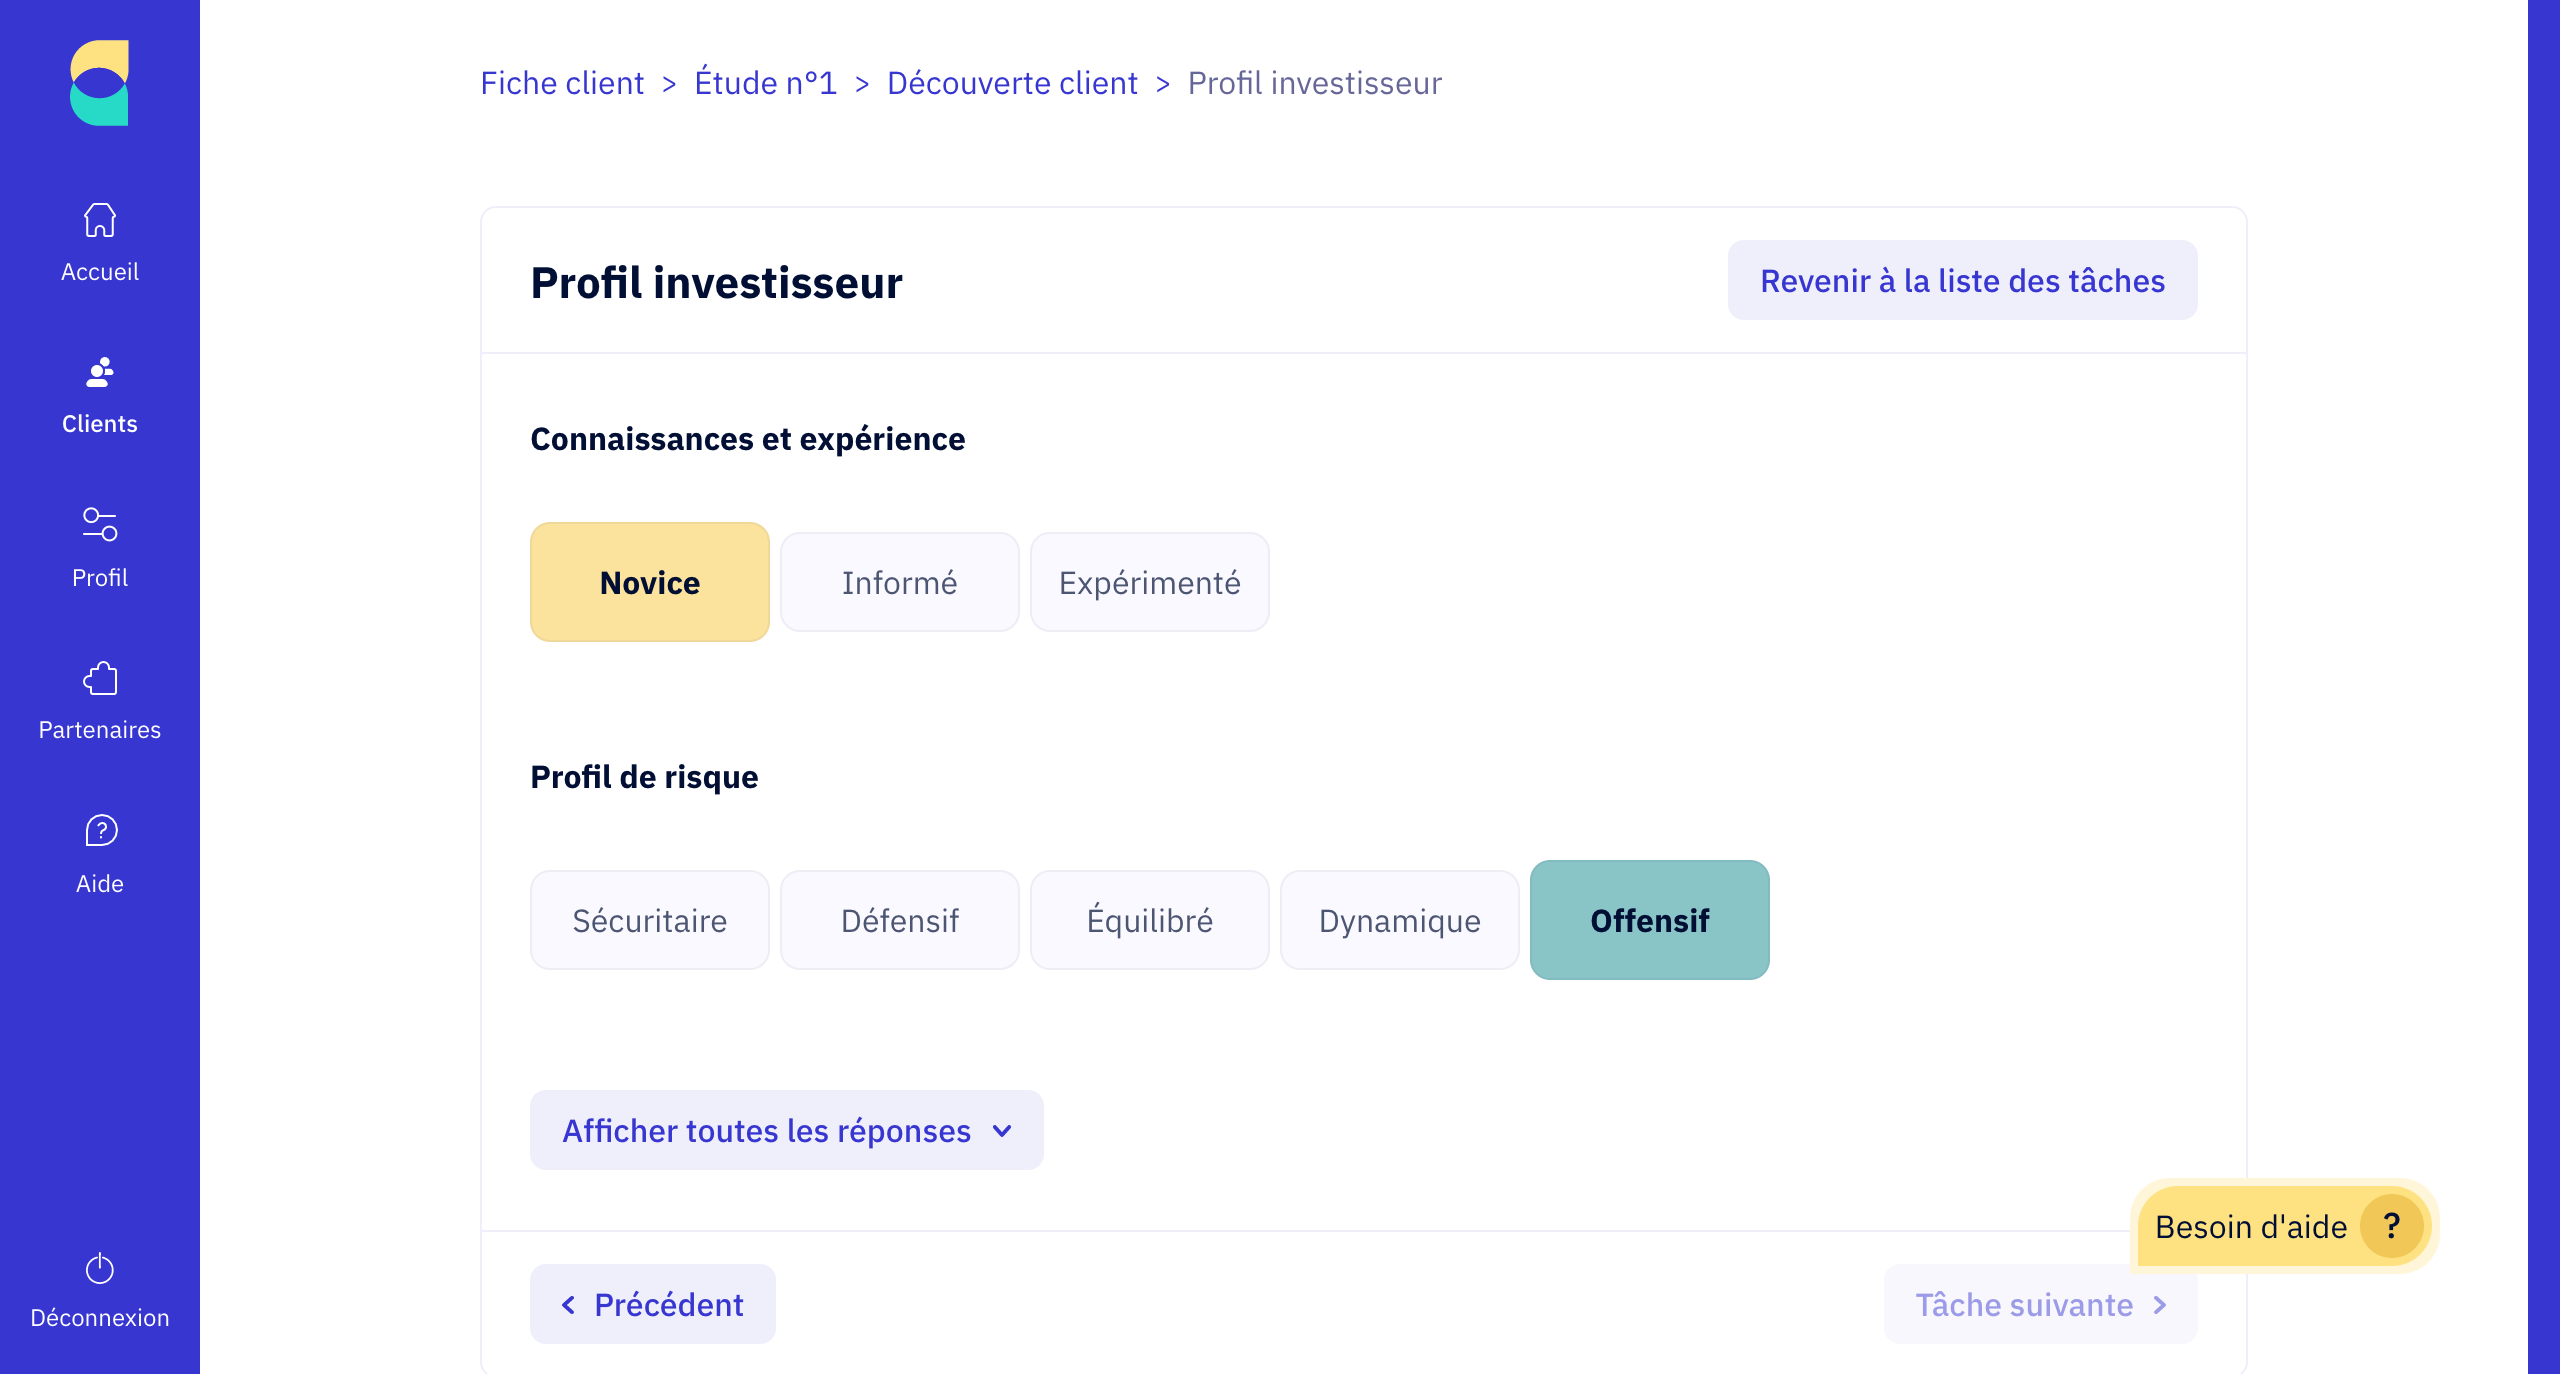Open the Accueil home icon

(x=99, y=219)
